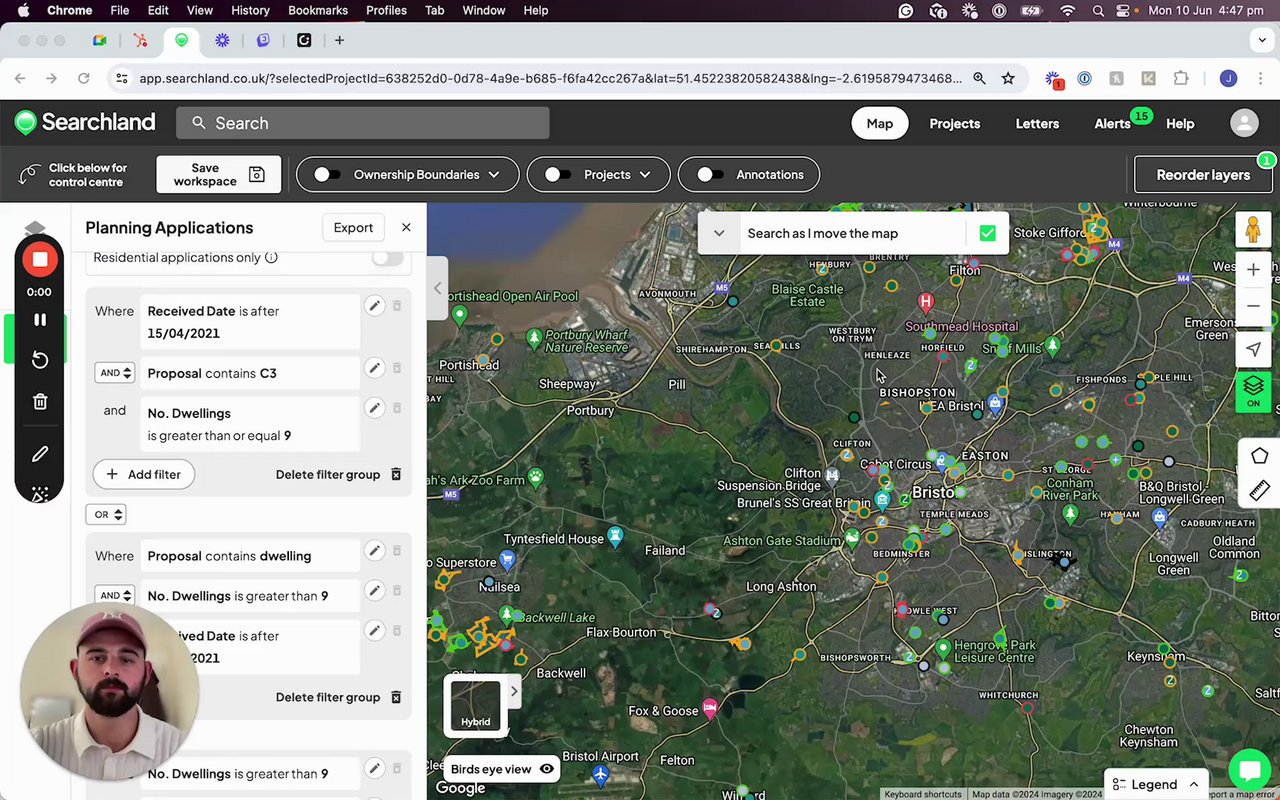The image size is (1280, 800).
Task: Select the Hybrid map thumbnail
Action: coord(475,704)
